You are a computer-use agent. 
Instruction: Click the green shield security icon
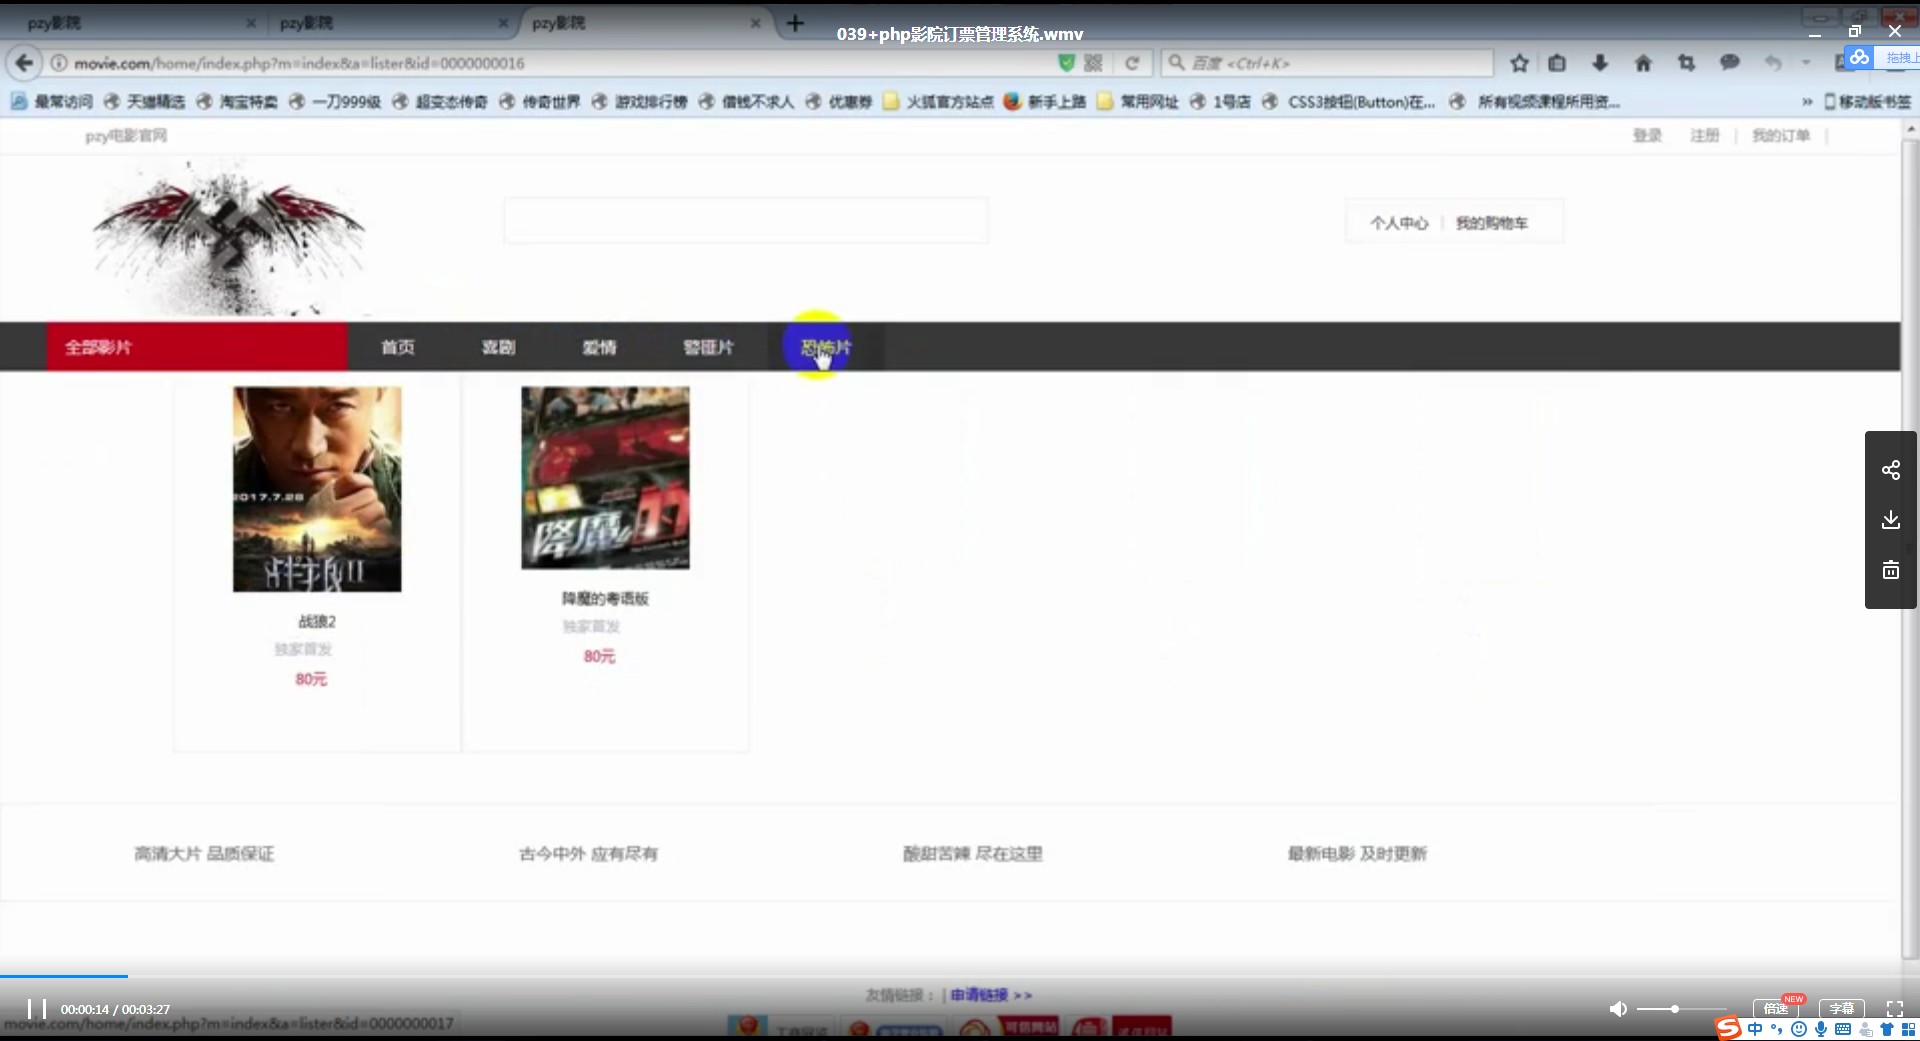tap(1066, 63)
